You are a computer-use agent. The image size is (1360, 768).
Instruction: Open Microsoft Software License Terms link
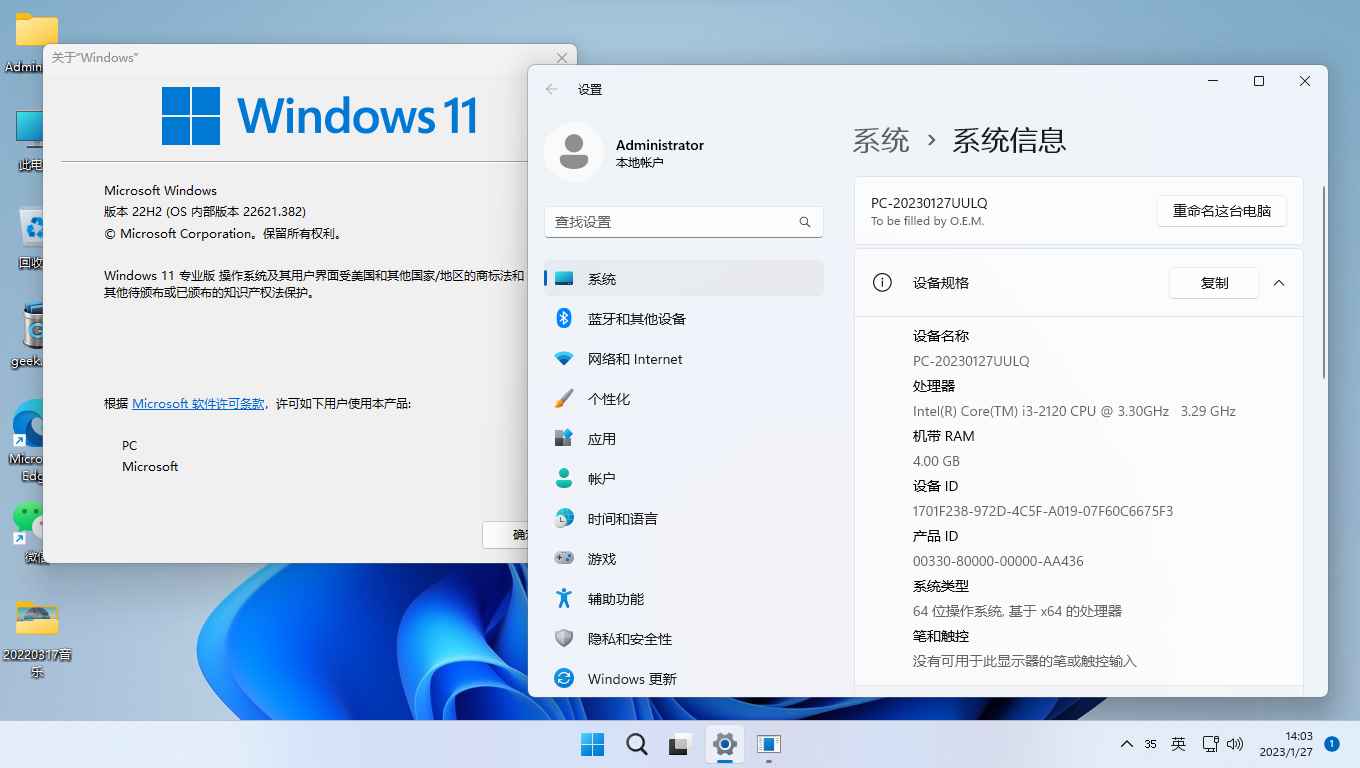tap(198, 404)
